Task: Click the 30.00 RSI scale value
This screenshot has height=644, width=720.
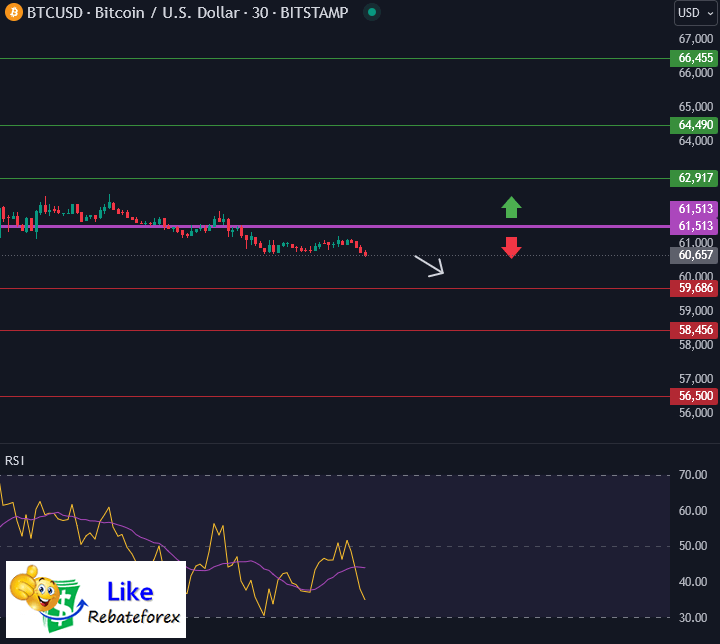Action: tap(693, 617)
